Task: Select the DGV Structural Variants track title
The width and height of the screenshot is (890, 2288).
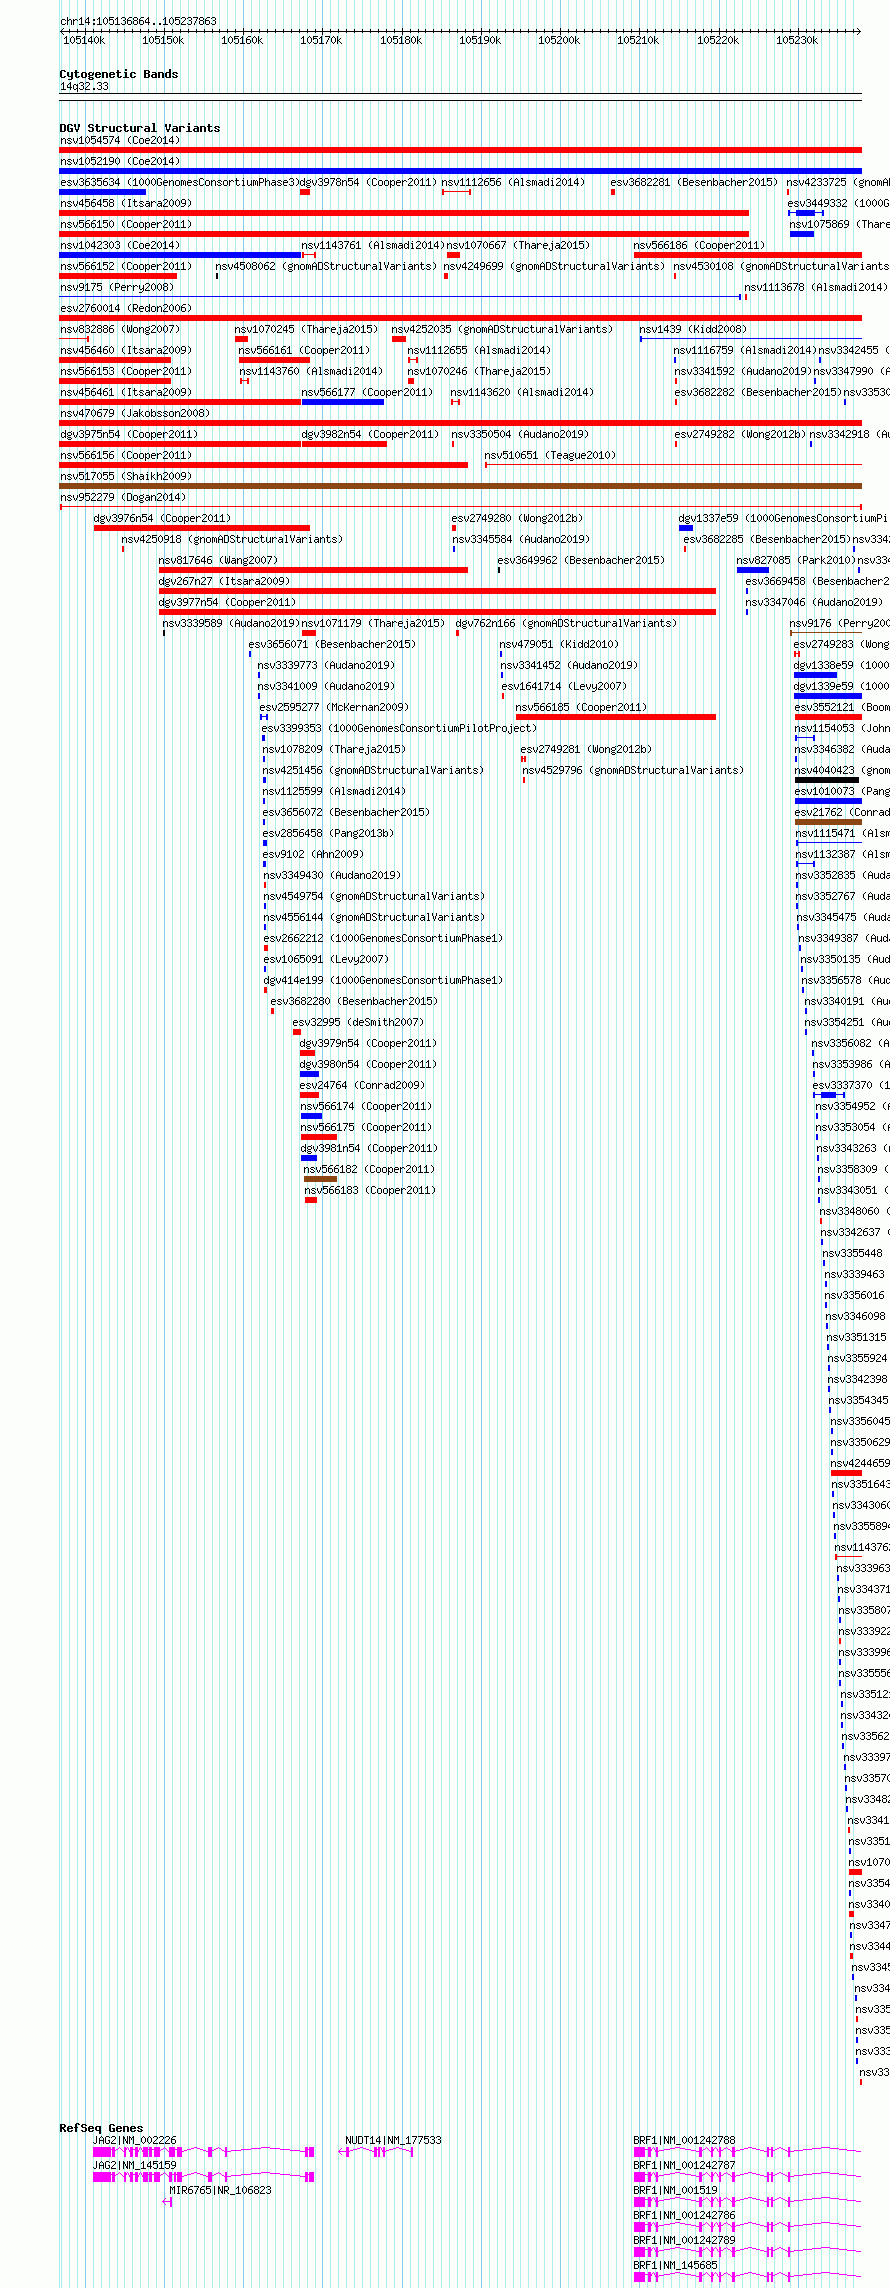Action: coord(140,128)
